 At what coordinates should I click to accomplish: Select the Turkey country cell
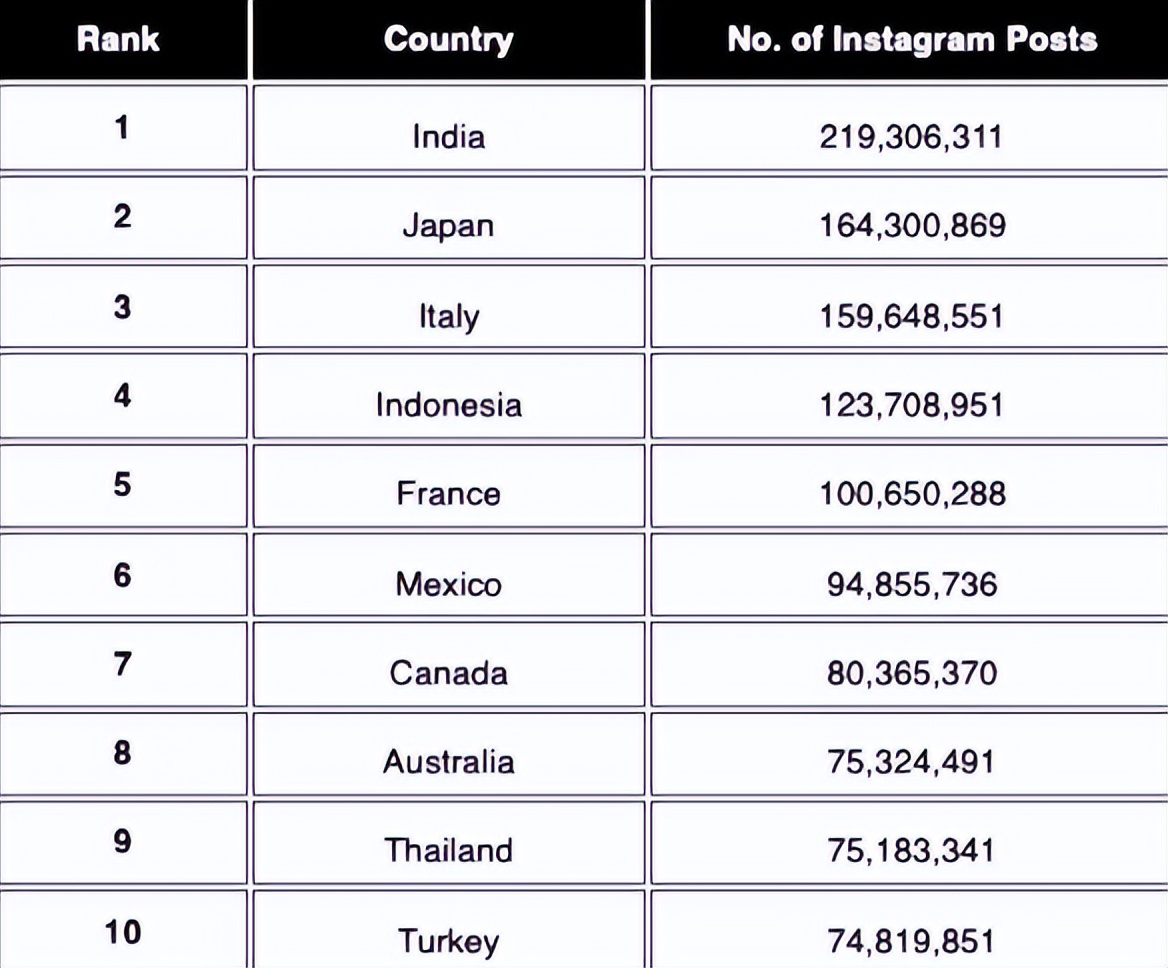coord(448,929)
